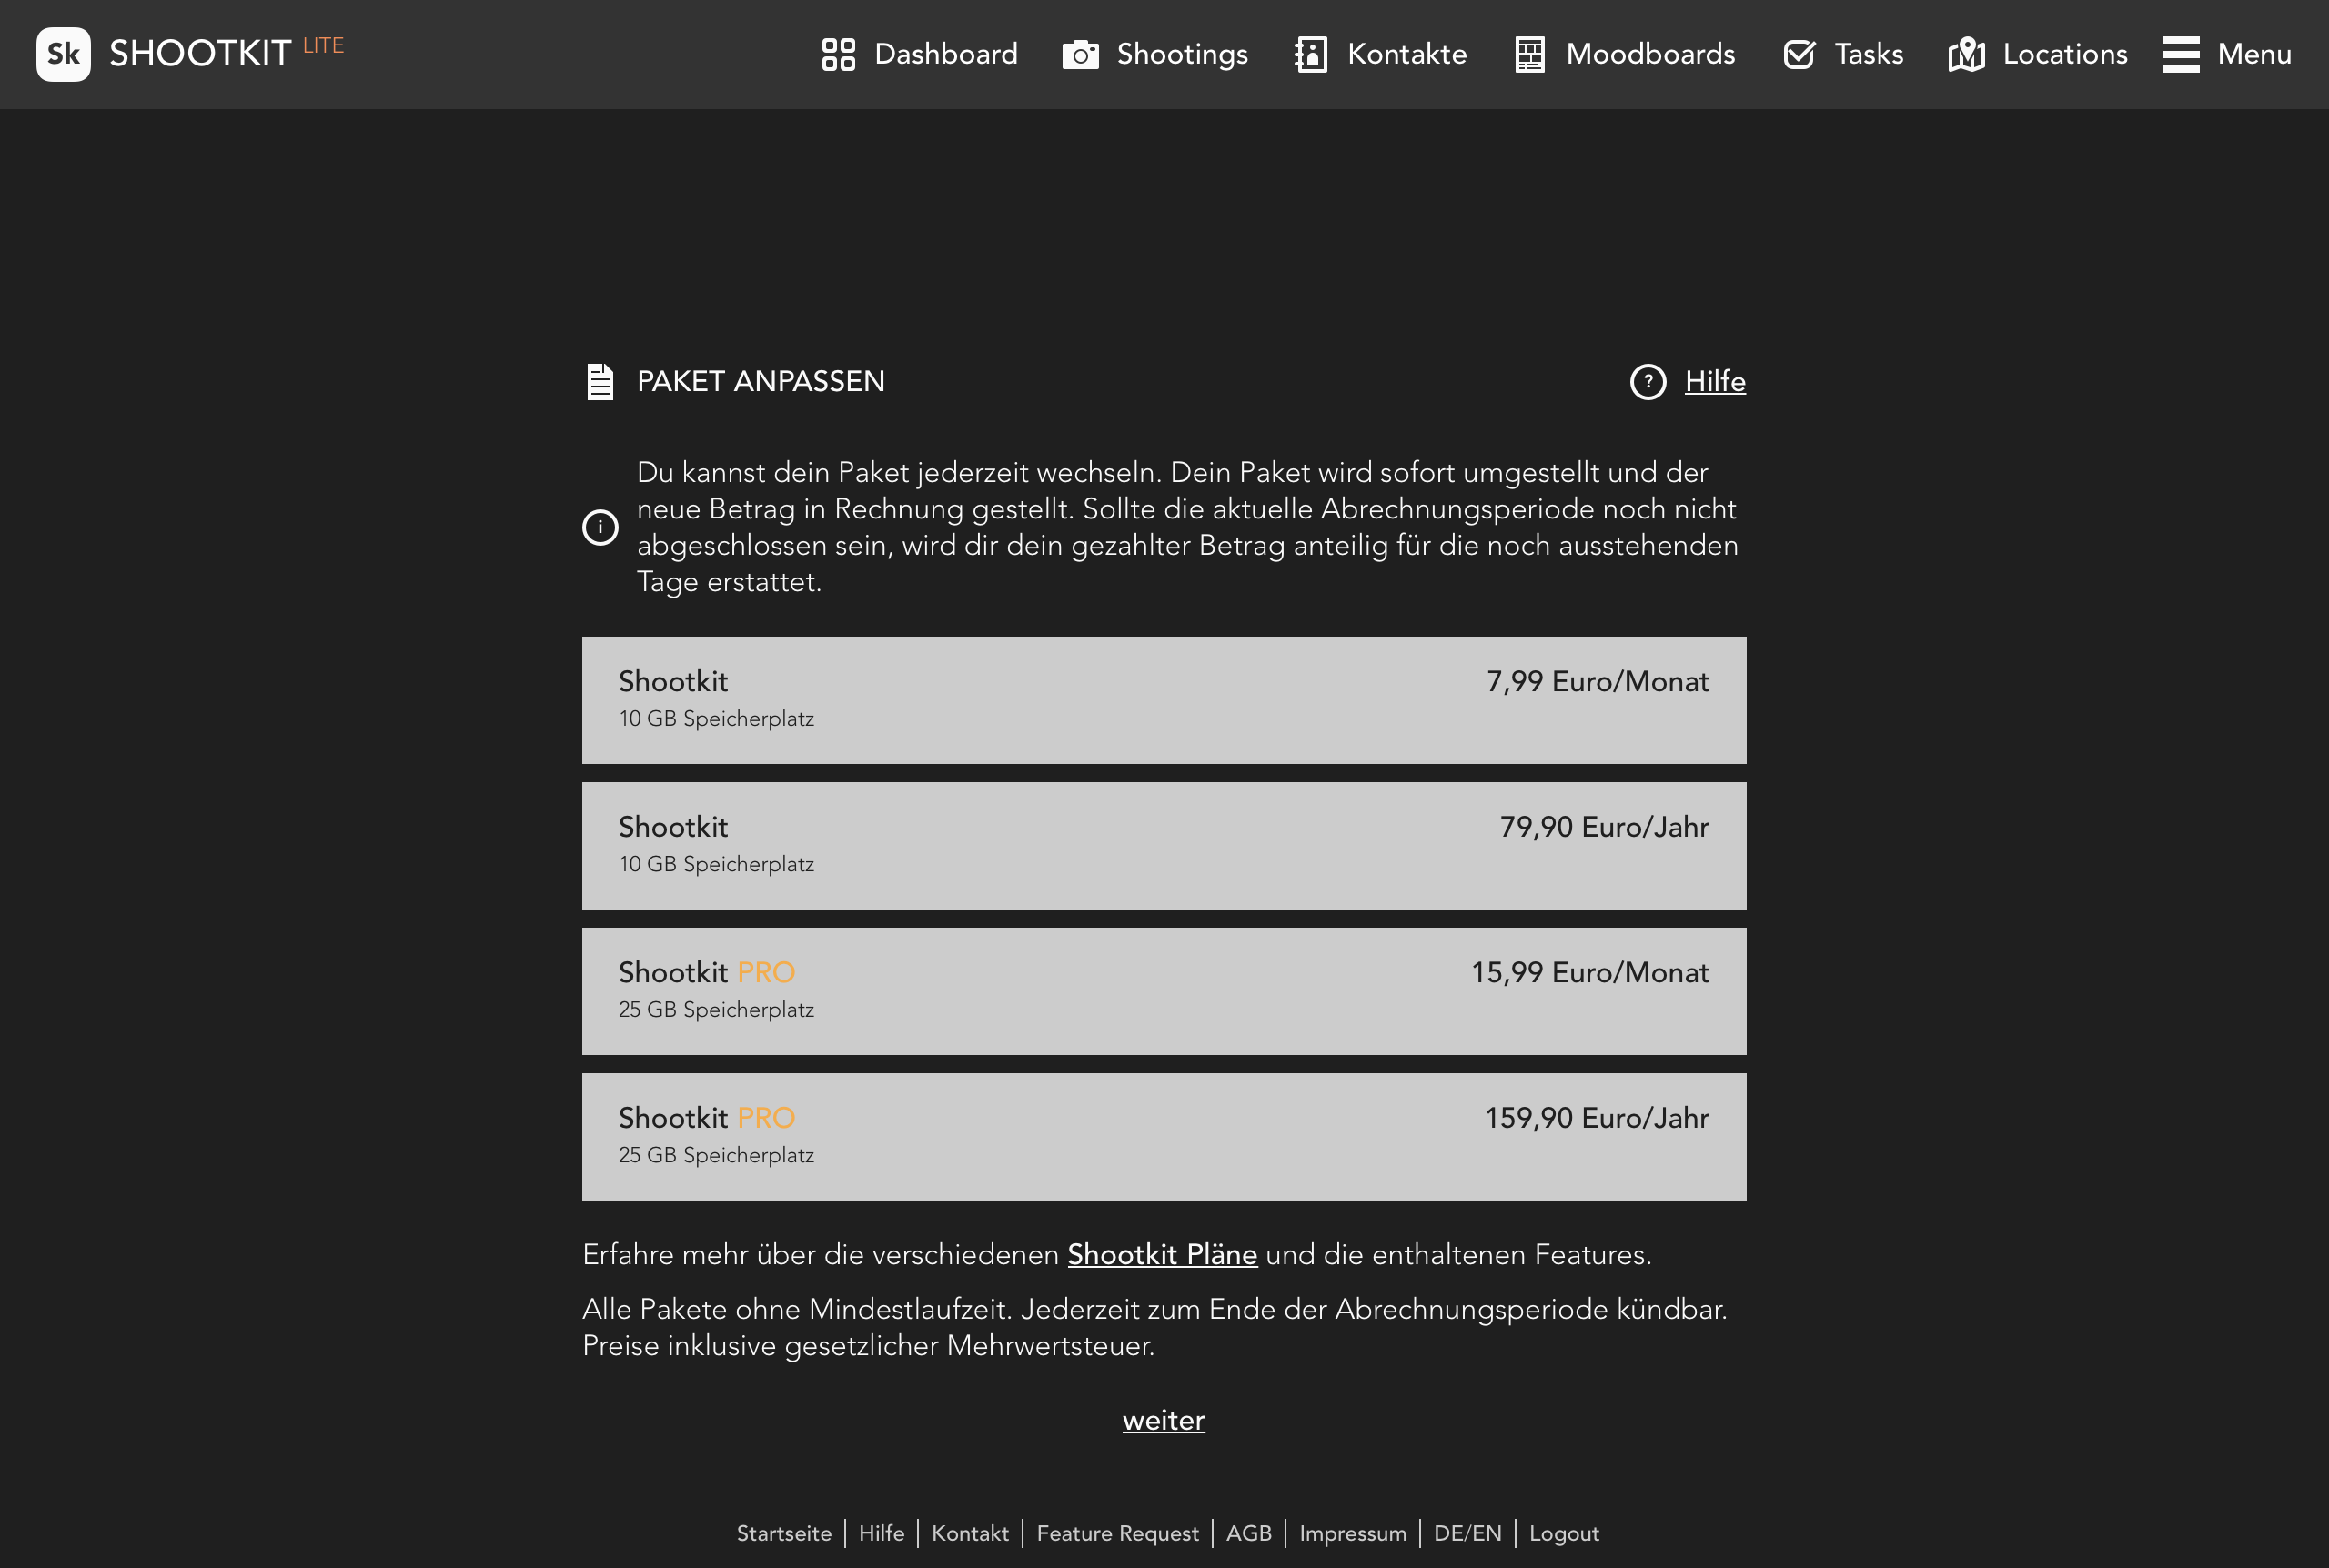Select Shootkit basic monthly plan
2329x1568 pixels.
[x=1164, y=699]
